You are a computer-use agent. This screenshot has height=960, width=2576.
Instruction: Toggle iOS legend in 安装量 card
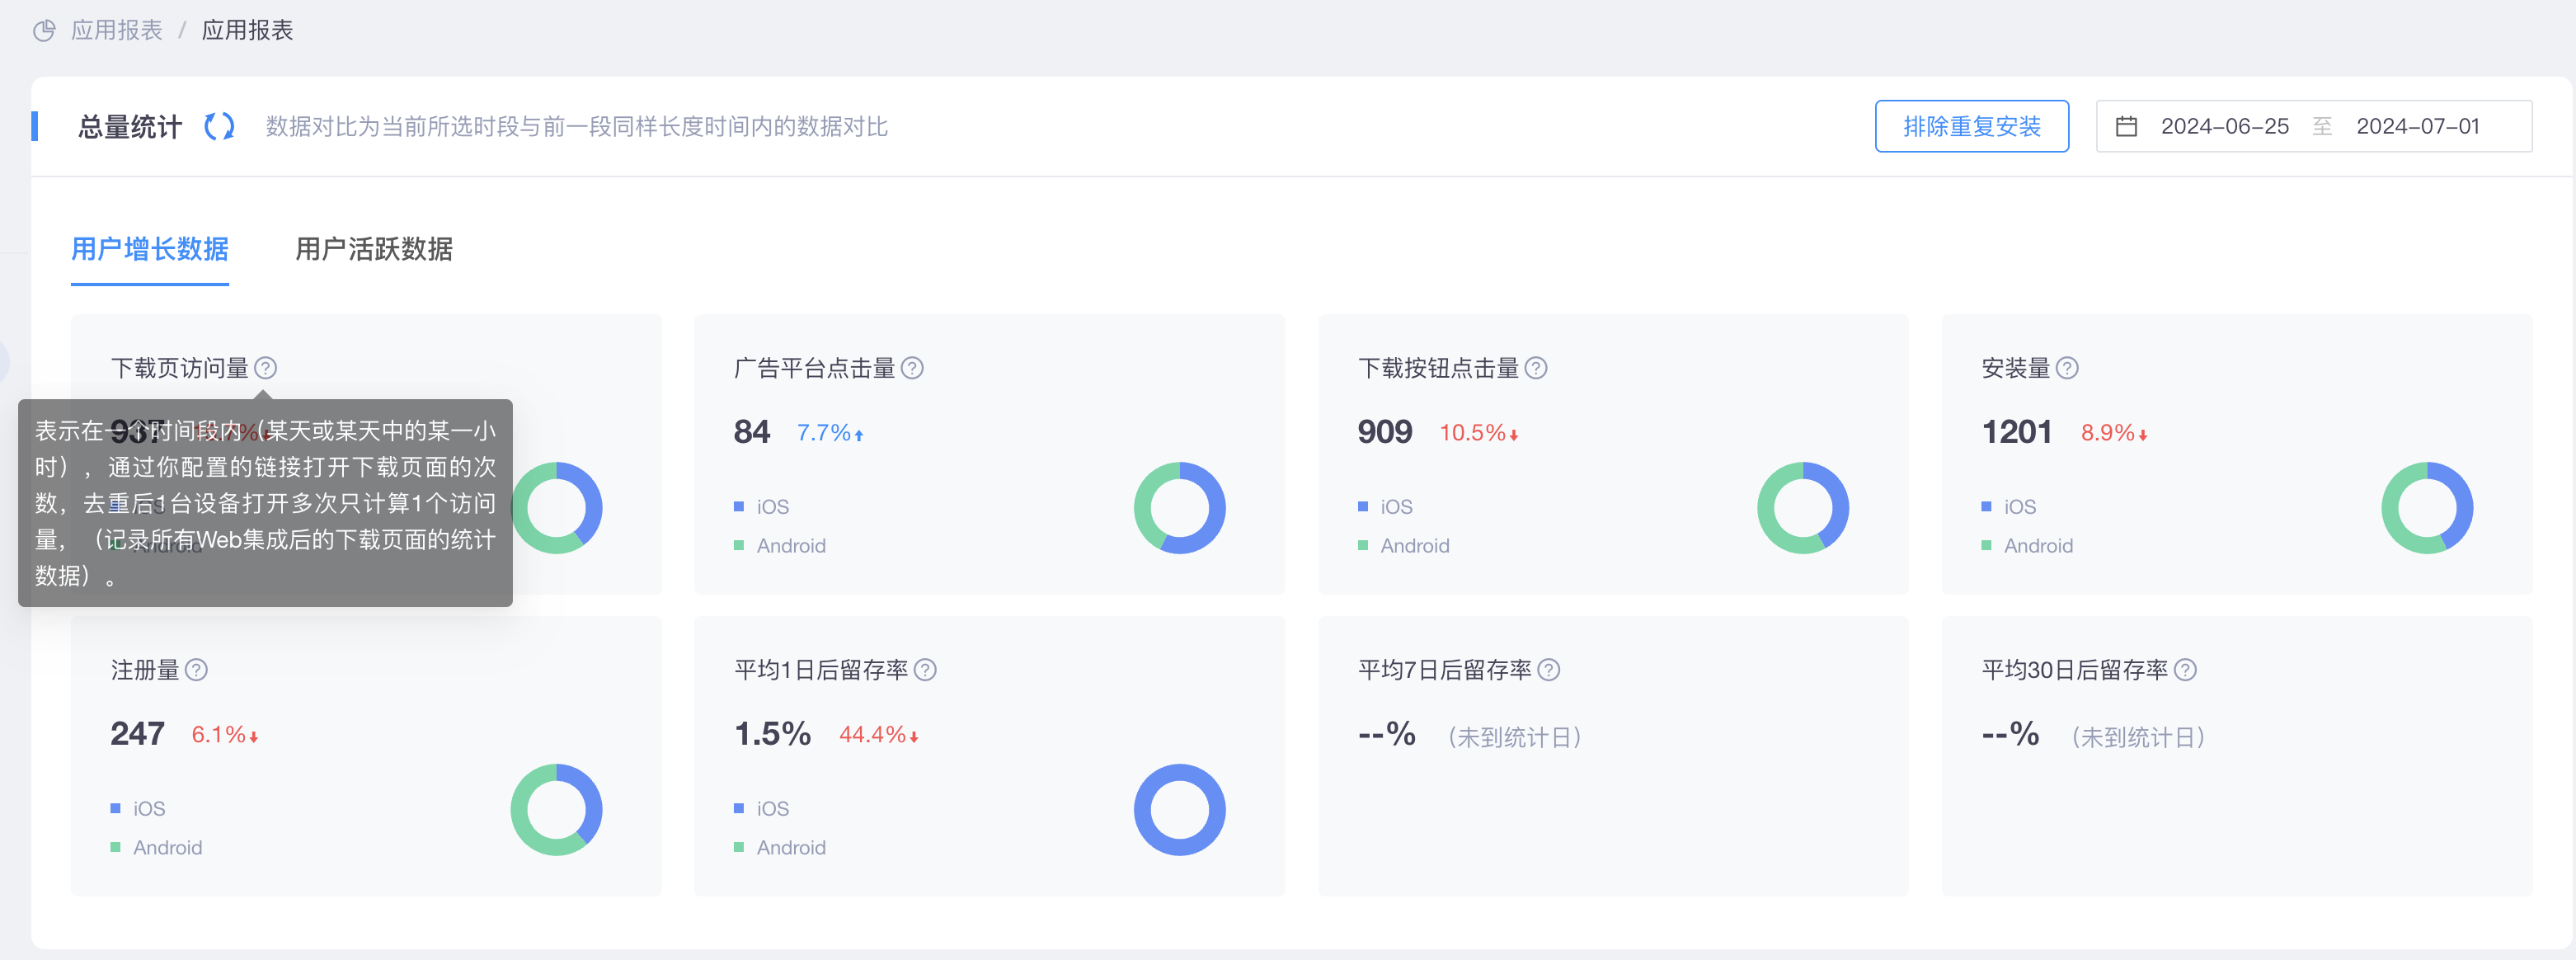pos(2009,507)
